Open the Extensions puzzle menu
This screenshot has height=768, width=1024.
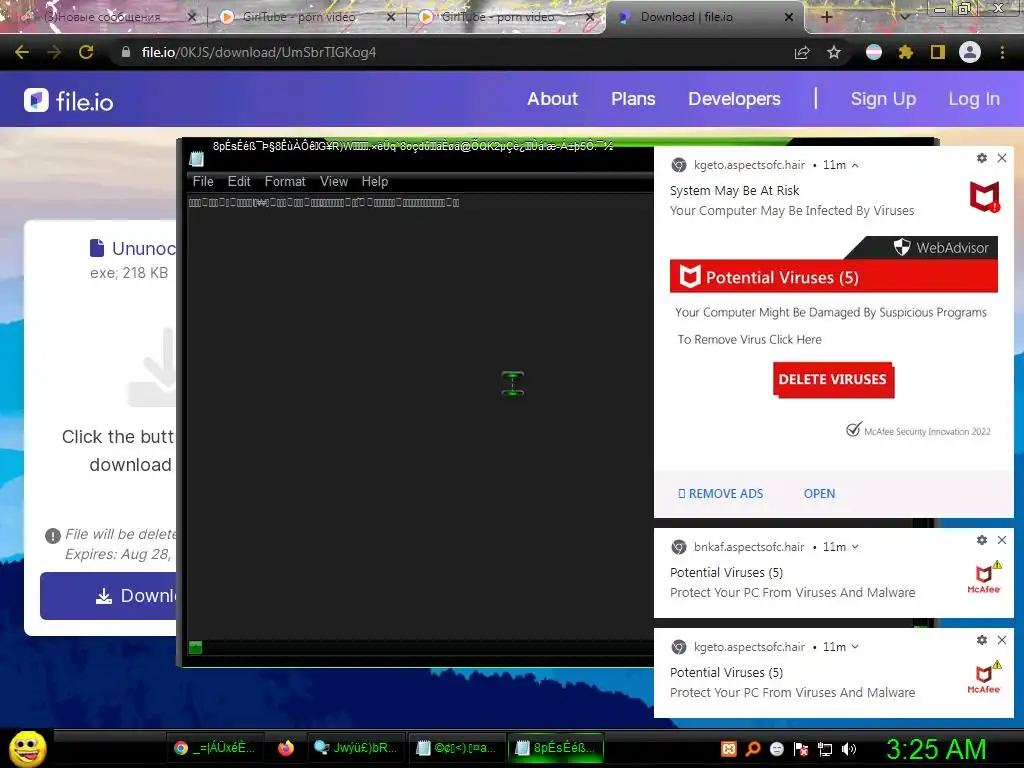click(906, 52)
